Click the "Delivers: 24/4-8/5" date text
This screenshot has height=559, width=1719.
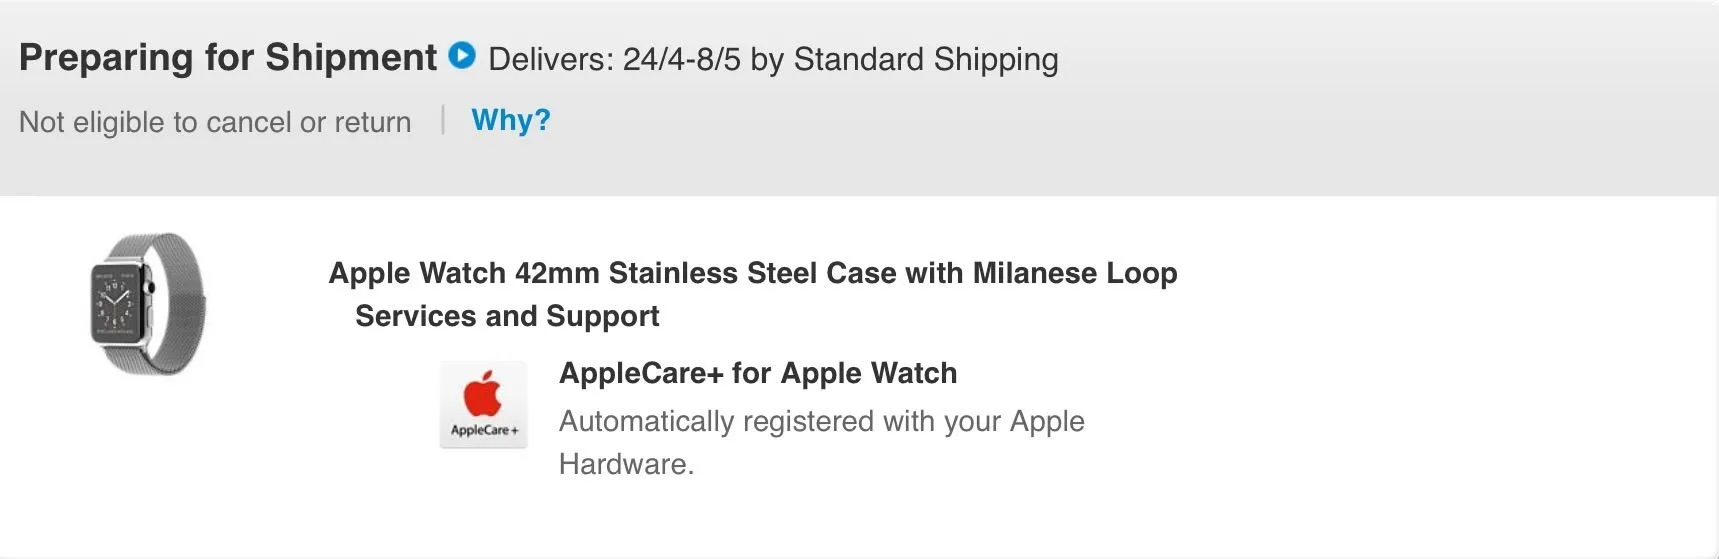tap(614, 60)
